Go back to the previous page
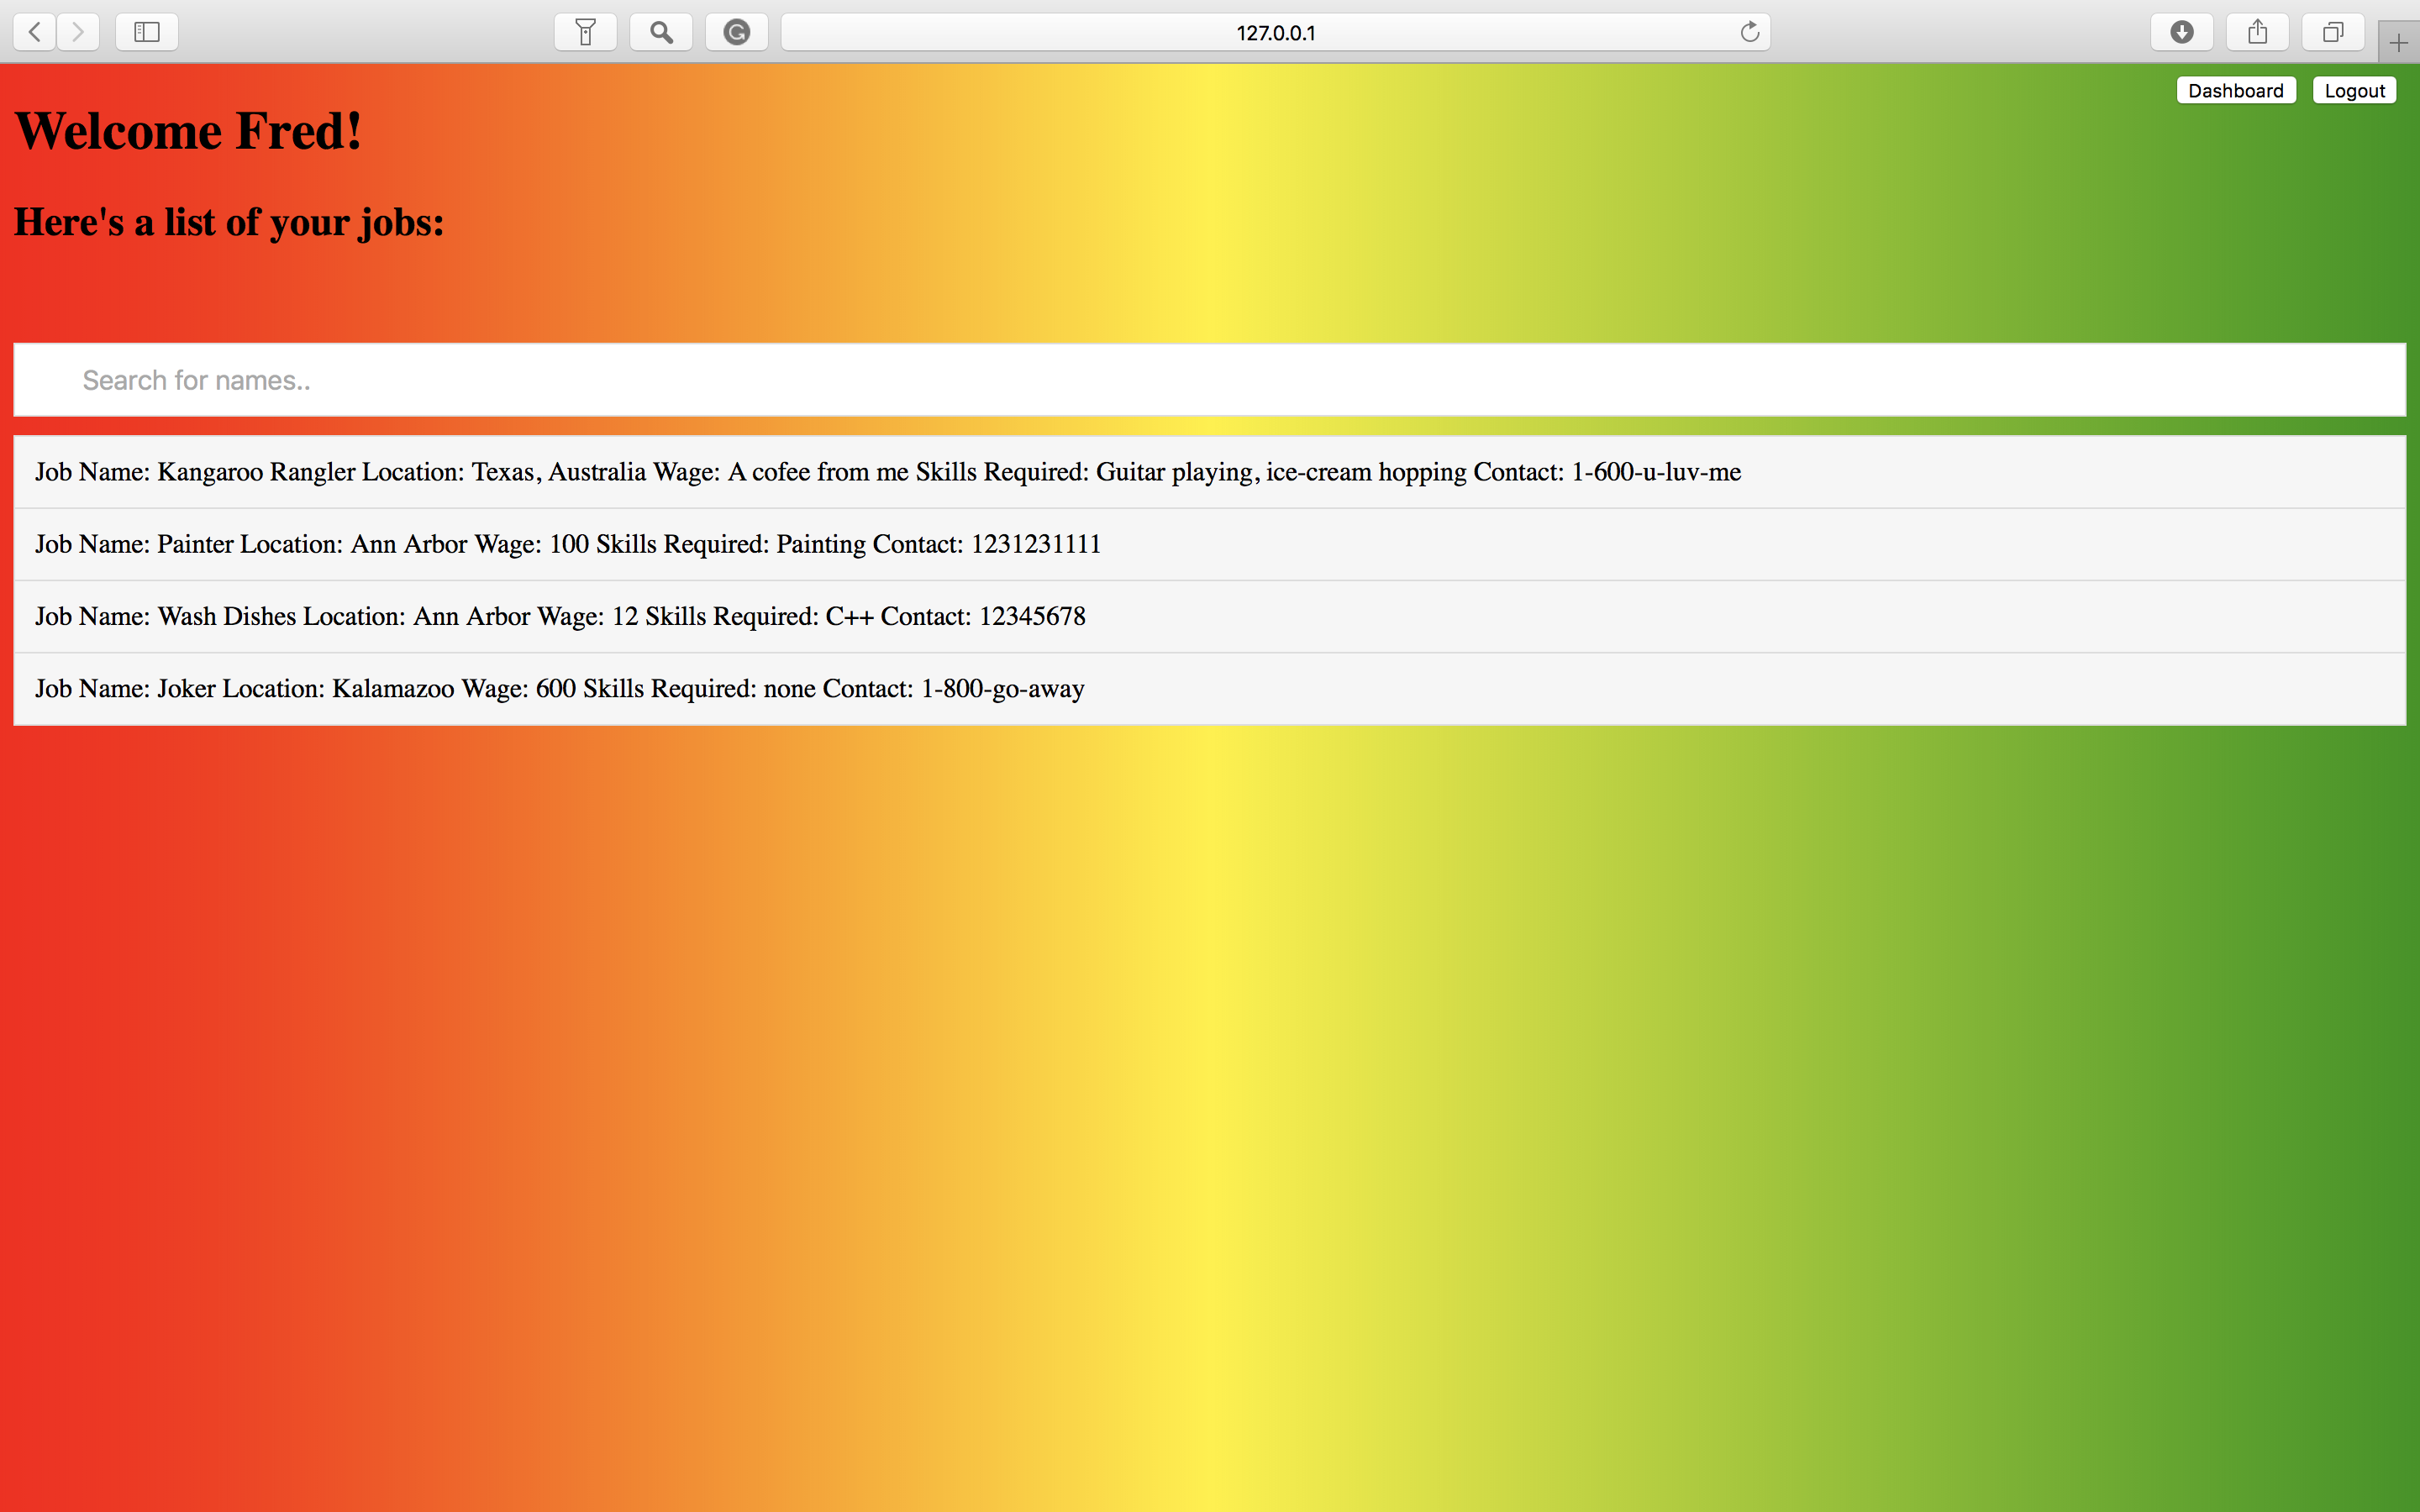2420x1512 pixels. (x=35, y=32)
